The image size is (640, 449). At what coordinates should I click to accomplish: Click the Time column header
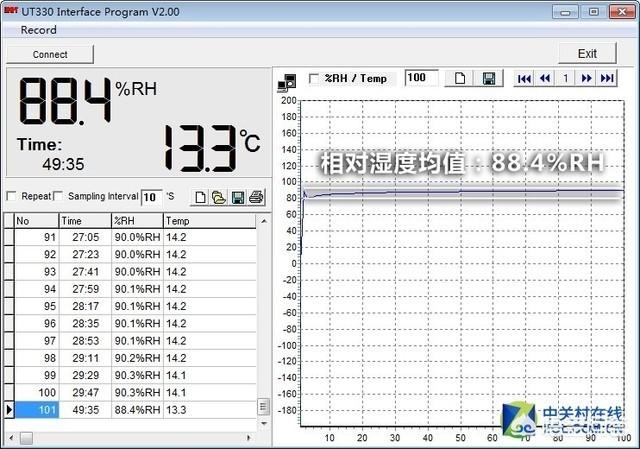tap(85, 221)
